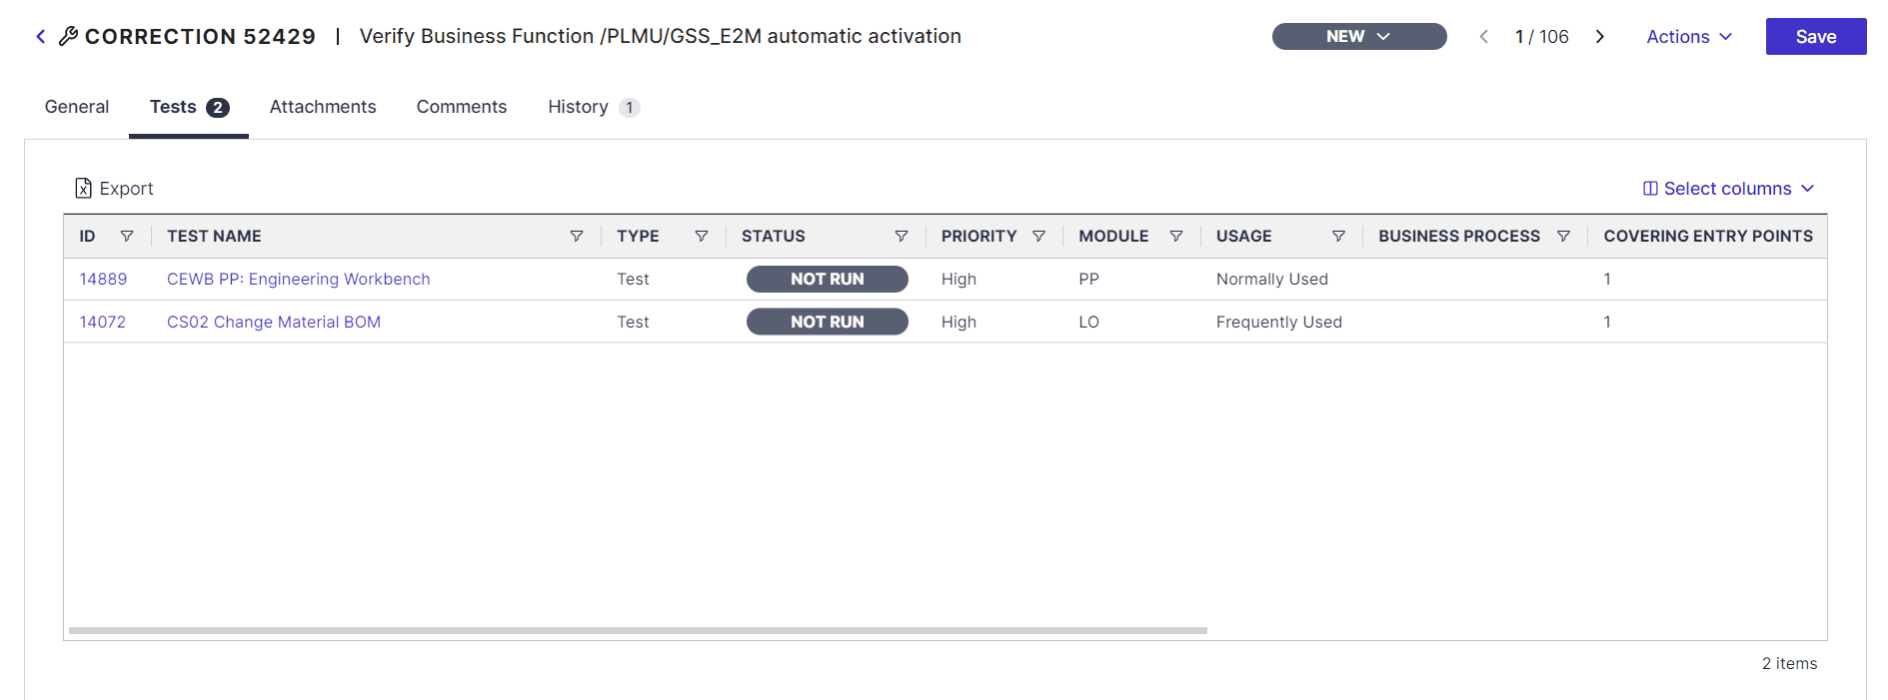1888x700 pixels.
Task: Click the Save button
Action: pyautogui.click(x=1816, y=37)
